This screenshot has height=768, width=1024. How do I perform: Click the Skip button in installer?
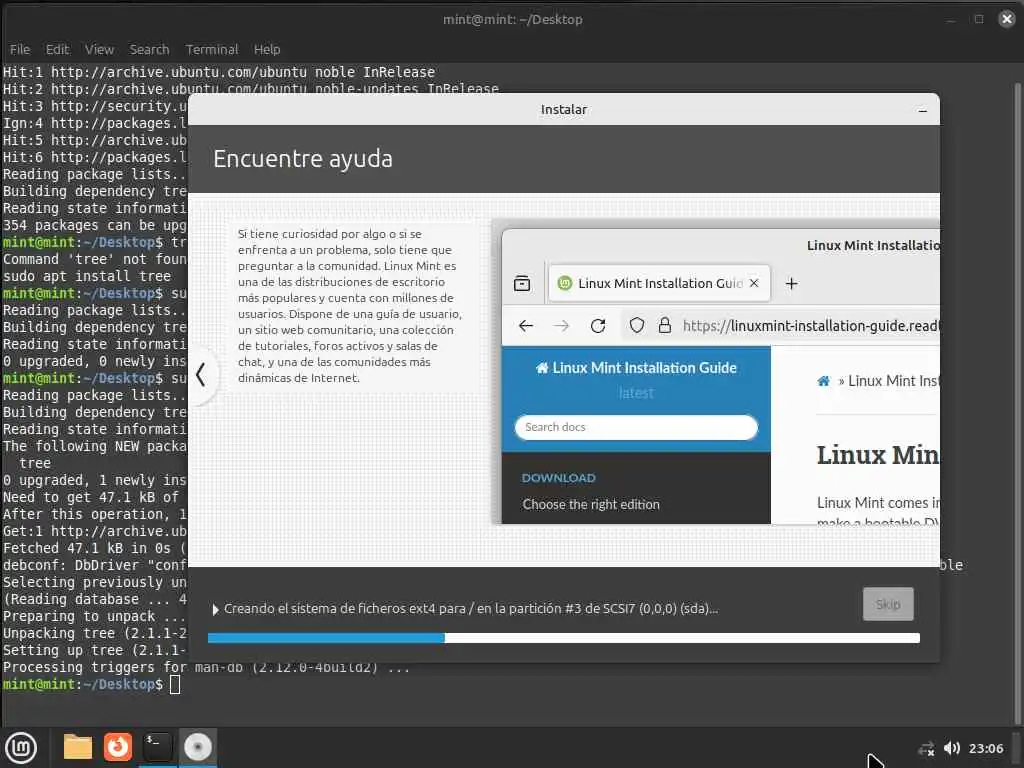click(x=888, y=605)
